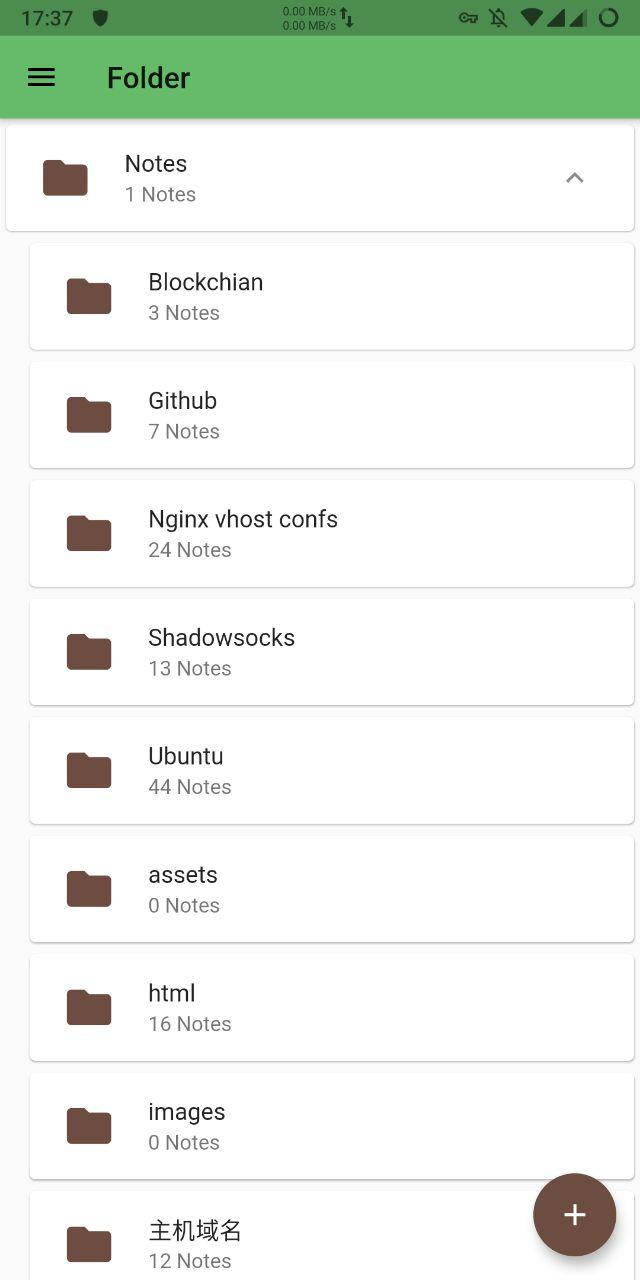This screenshot has width=640, height=1280.
Task: Tap the muted notifications status icon
Action: click(x=497, y=17)
